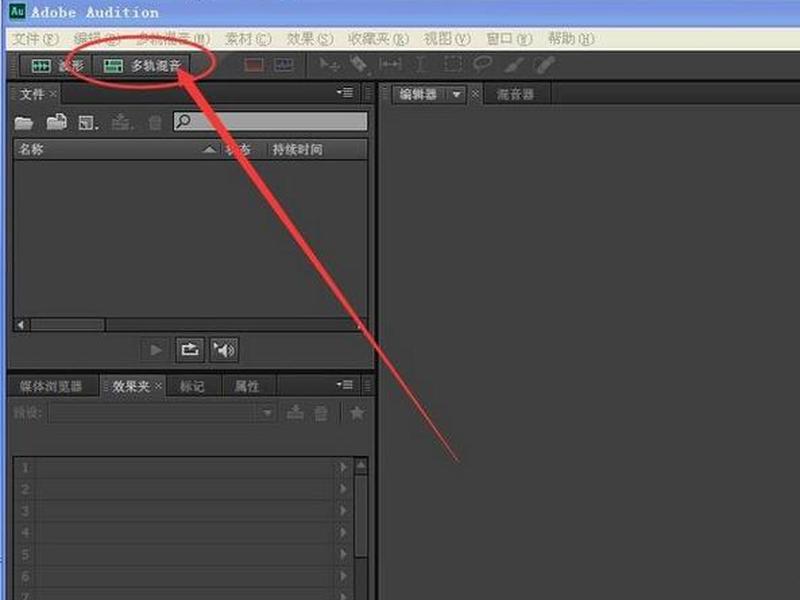The height and width of the screenshot is (600, 800).
Task: Open the effects rack panel options menu
Action: click(x=345, y=385)
